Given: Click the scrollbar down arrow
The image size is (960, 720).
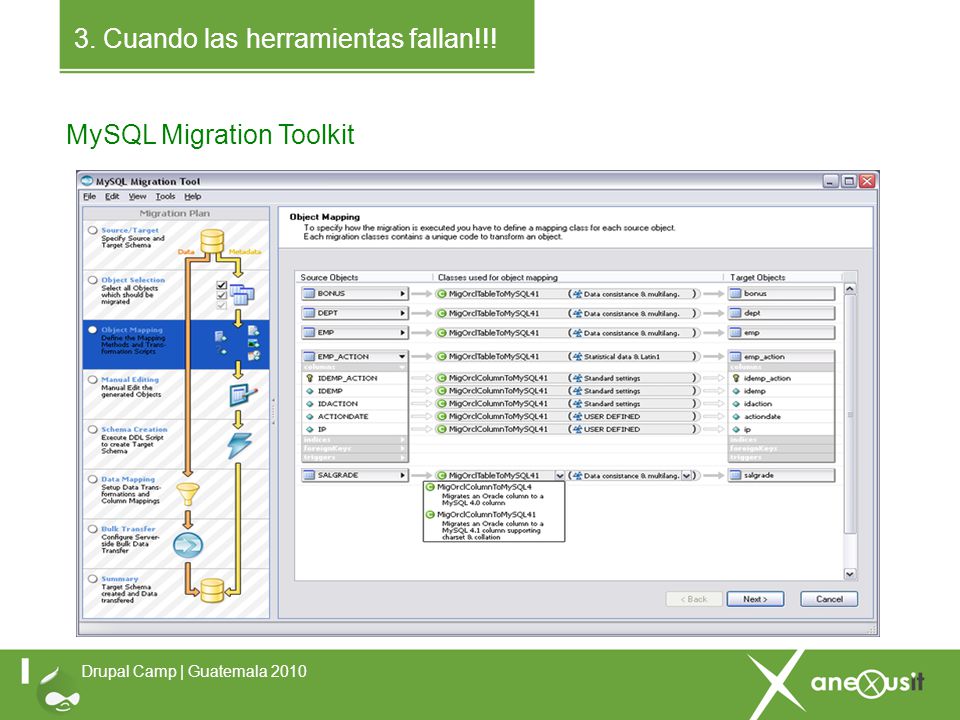Looking at the screenshot, I should (850, 574).
